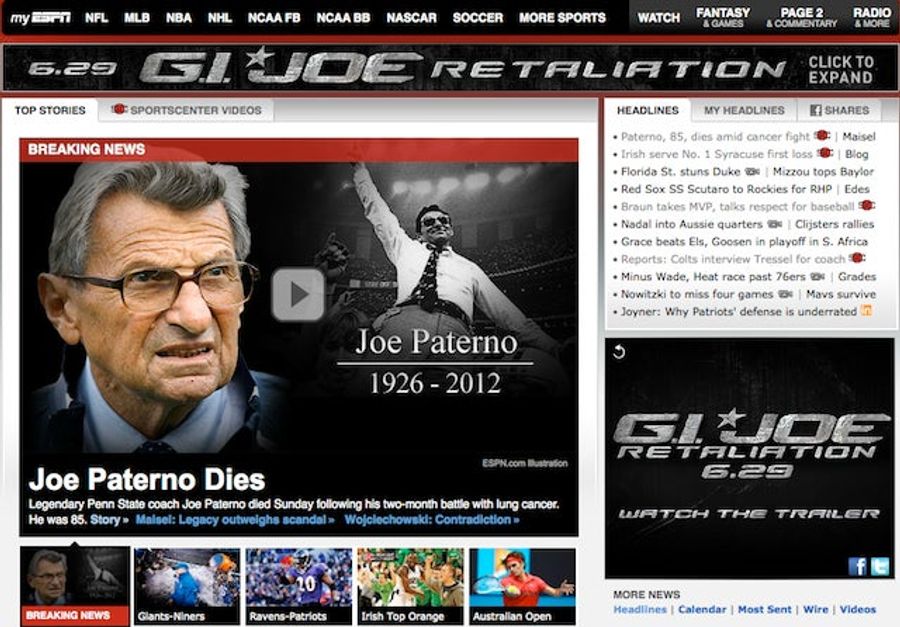This screenshot has width=900, height=627.
Task: Open Wojciechowski: Contradiction link
Action: pyautogui.click(x=432, y=520)
